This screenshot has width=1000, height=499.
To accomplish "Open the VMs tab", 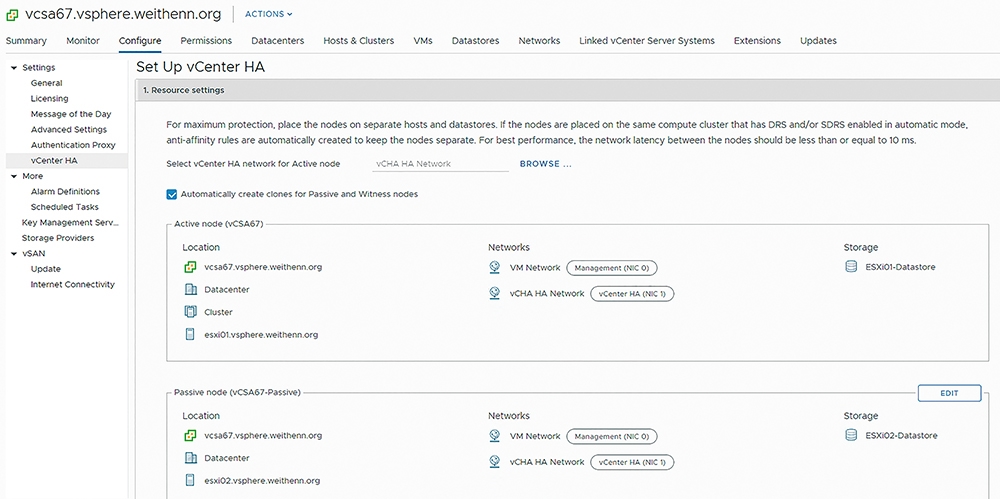I will pyautogui.click(x=423, y=41).
